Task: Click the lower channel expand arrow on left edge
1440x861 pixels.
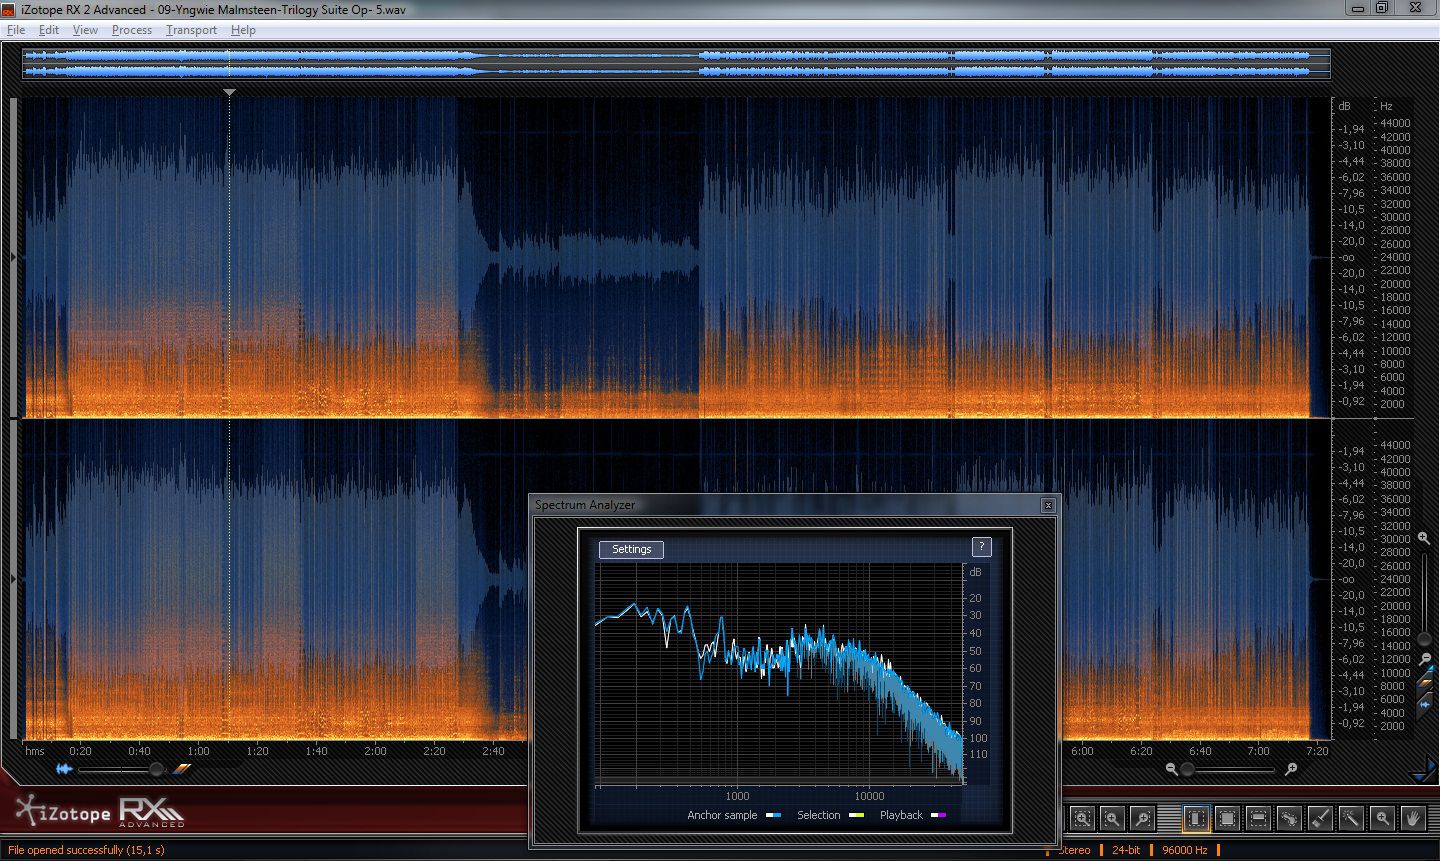Action: point(13,579)
